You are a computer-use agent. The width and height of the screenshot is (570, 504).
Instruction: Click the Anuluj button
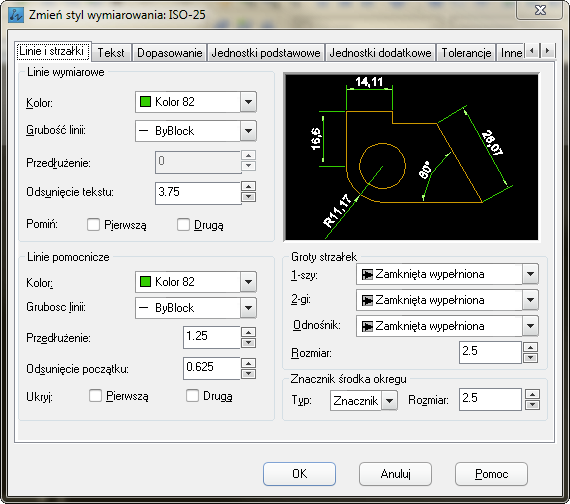point(395,474)
